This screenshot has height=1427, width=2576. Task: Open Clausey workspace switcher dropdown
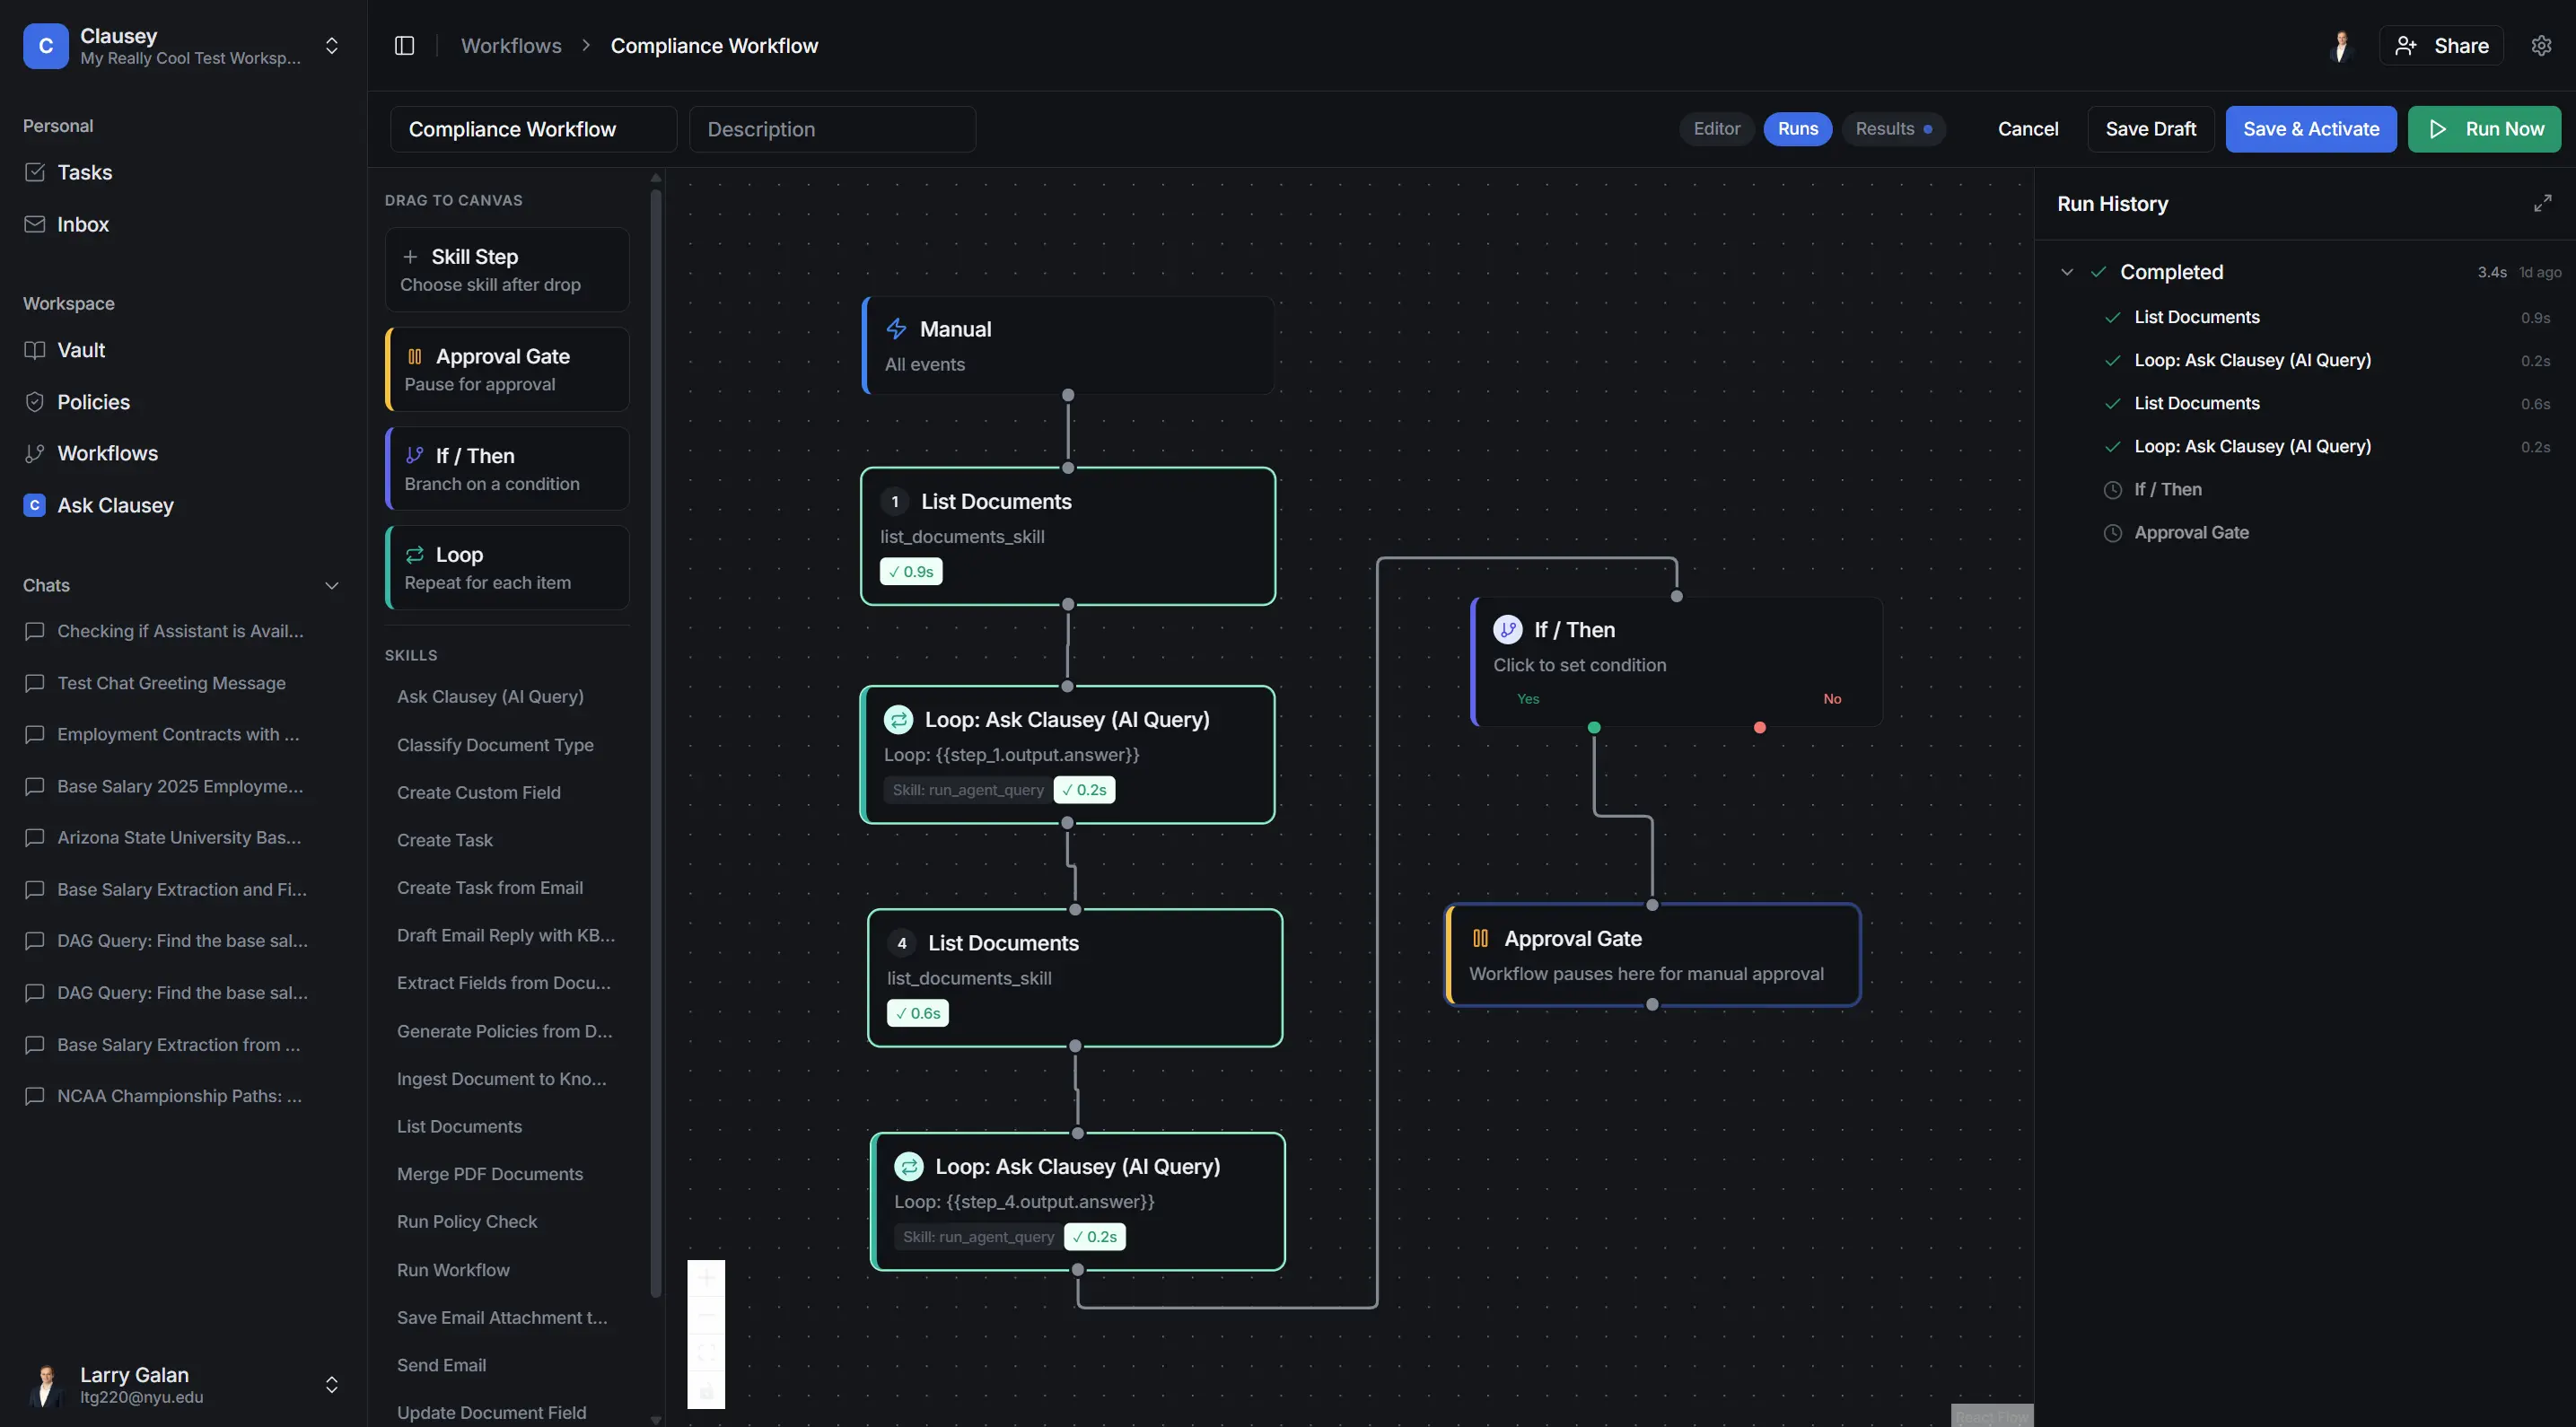[x=332, y=46]
